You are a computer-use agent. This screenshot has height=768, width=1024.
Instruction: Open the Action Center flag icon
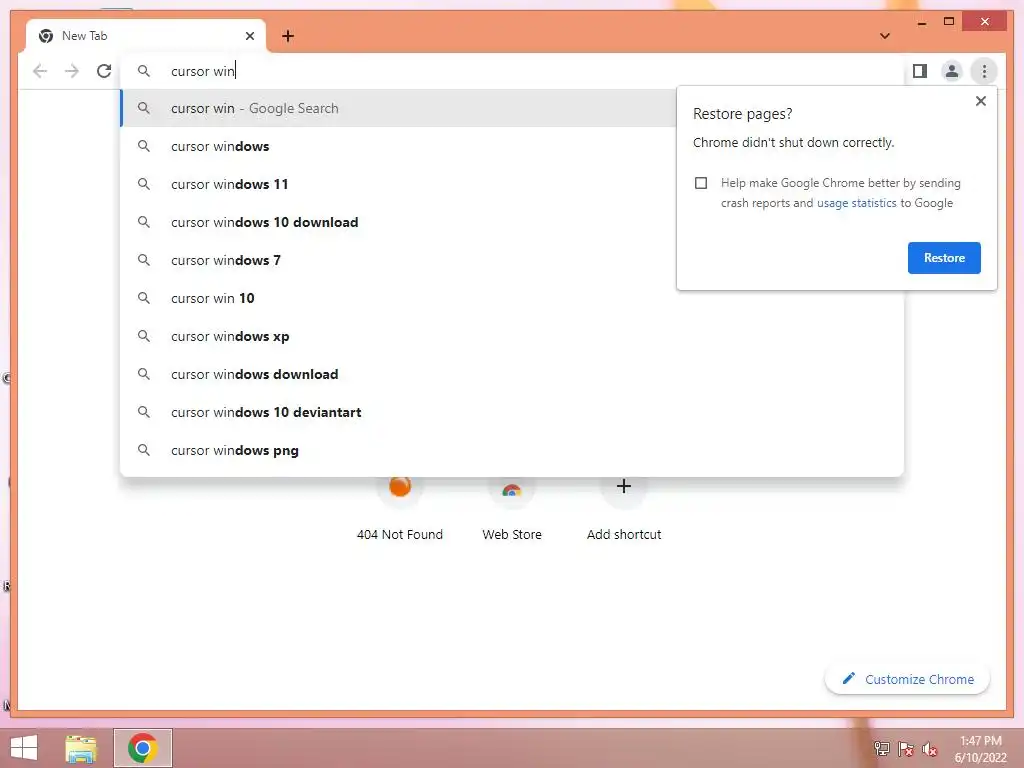906,749
